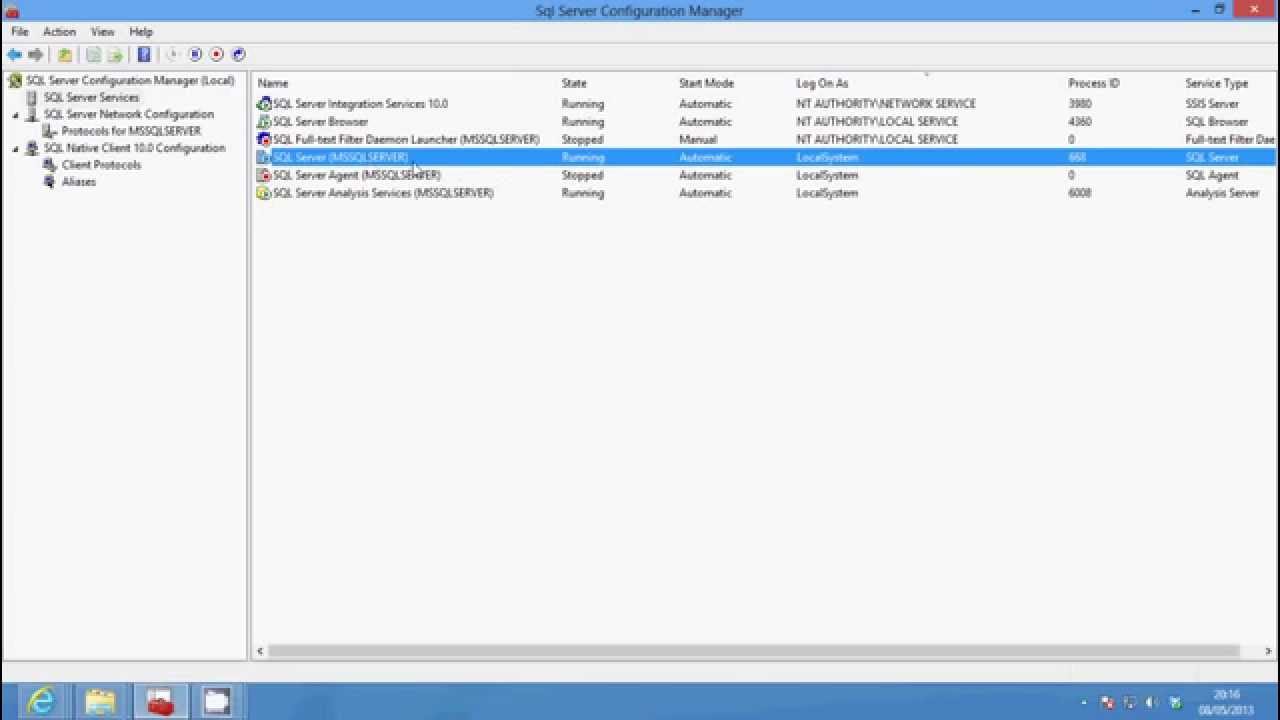Click the Up one level folder icon
Screen dimensions: 1280x720
click(x=65, y=55)
